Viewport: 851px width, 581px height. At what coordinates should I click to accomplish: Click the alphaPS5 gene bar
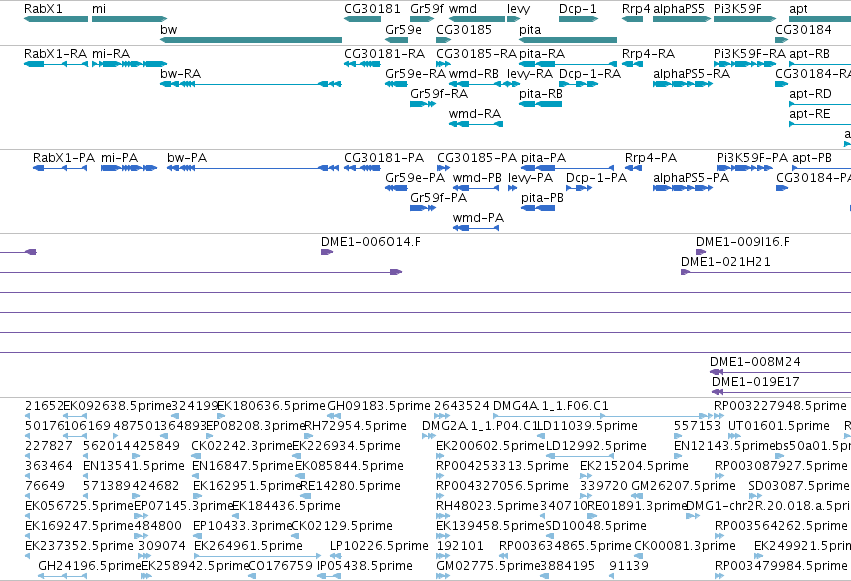[682, 19]
